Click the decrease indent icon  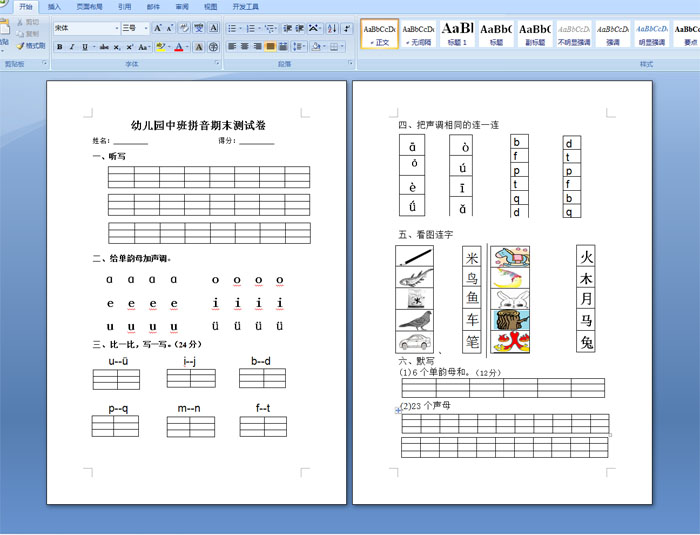[x=287, y=29]
